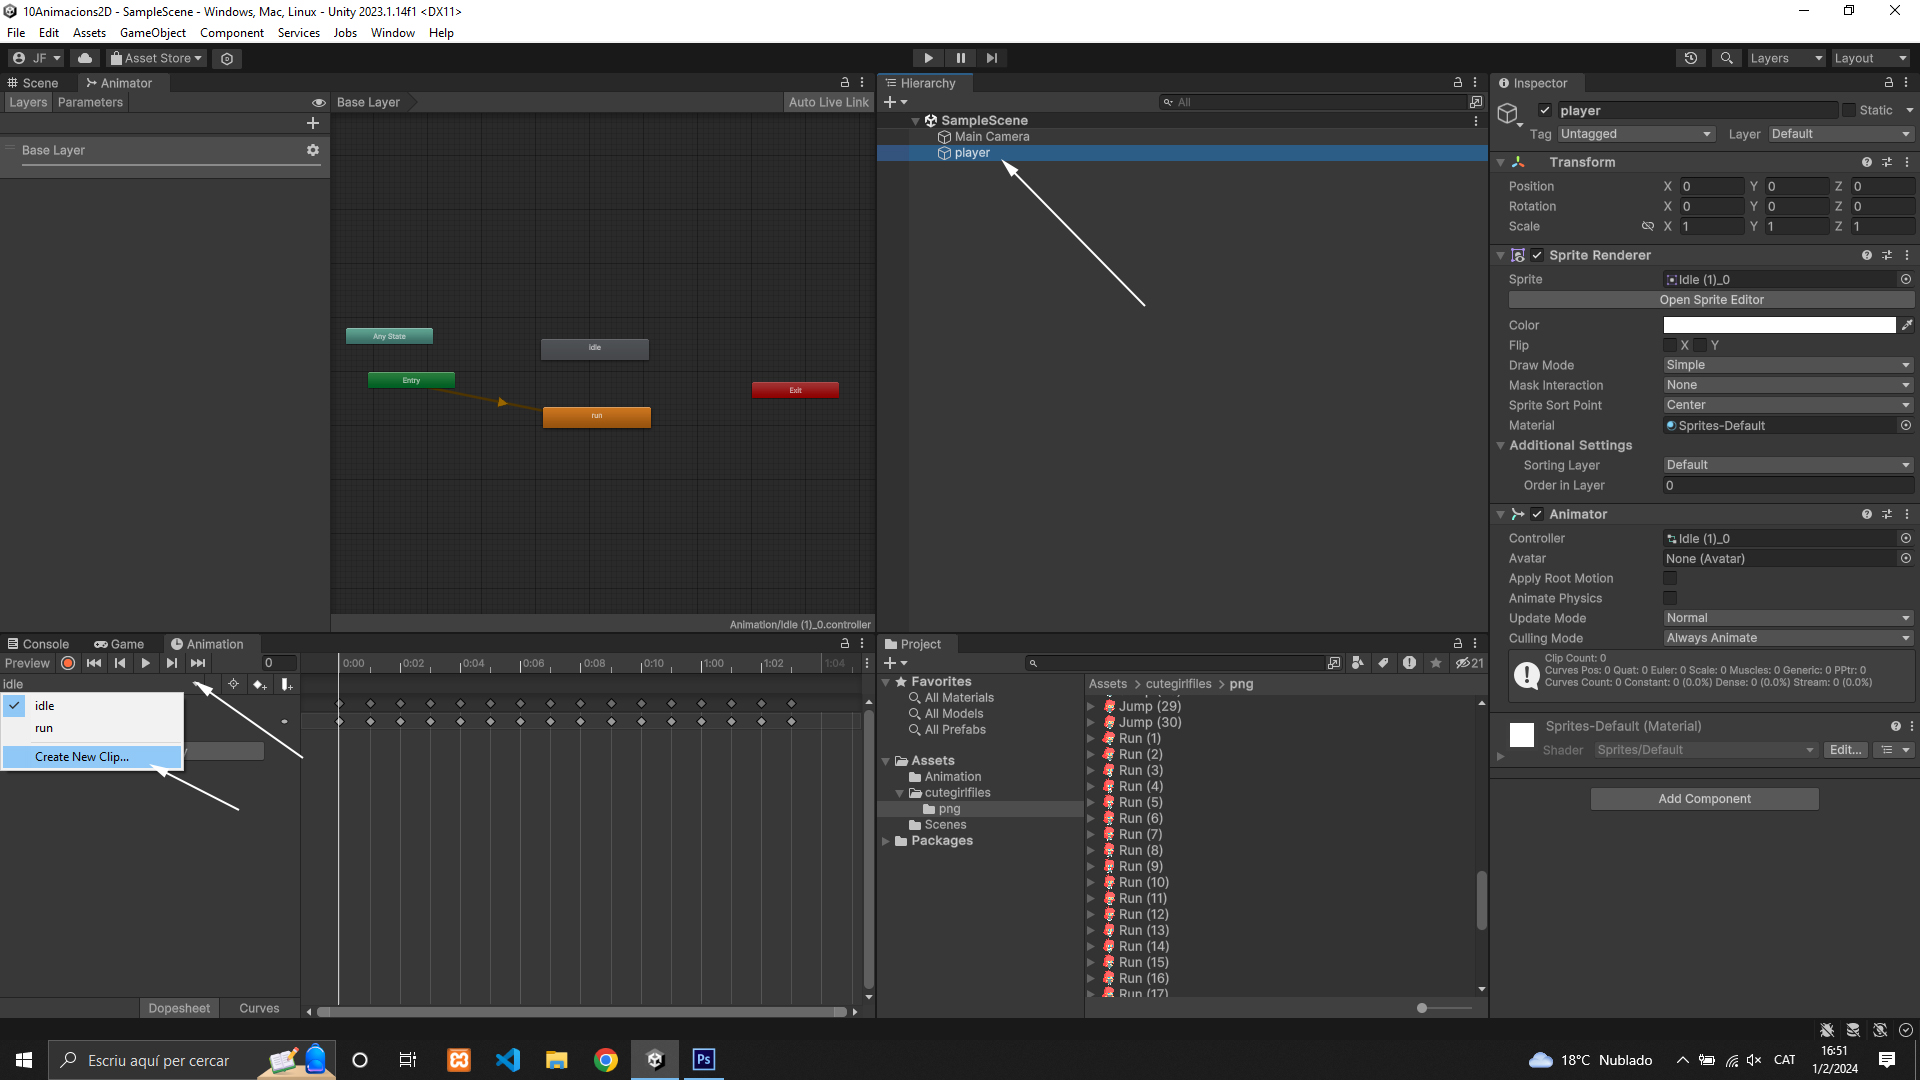
Task: Click the Add Component button
Action: [1704, 799]
